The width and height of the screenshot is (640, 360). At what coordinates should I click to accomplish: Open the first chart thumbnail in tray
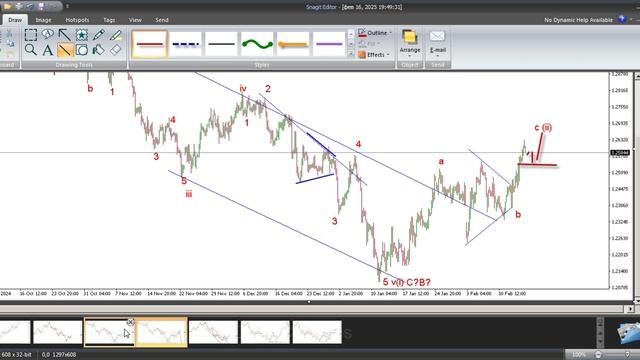point(15,332)
